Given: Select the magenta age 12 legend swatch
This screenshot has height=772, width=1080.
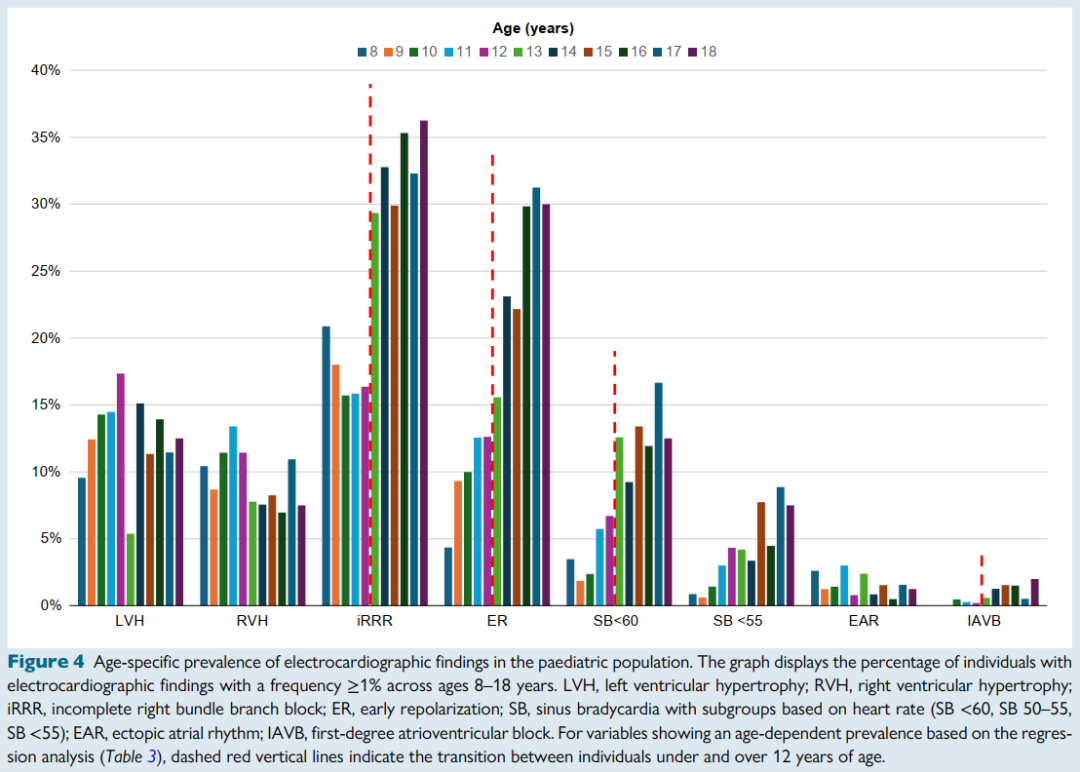Looking at the screenshot, I should point(494,51).
